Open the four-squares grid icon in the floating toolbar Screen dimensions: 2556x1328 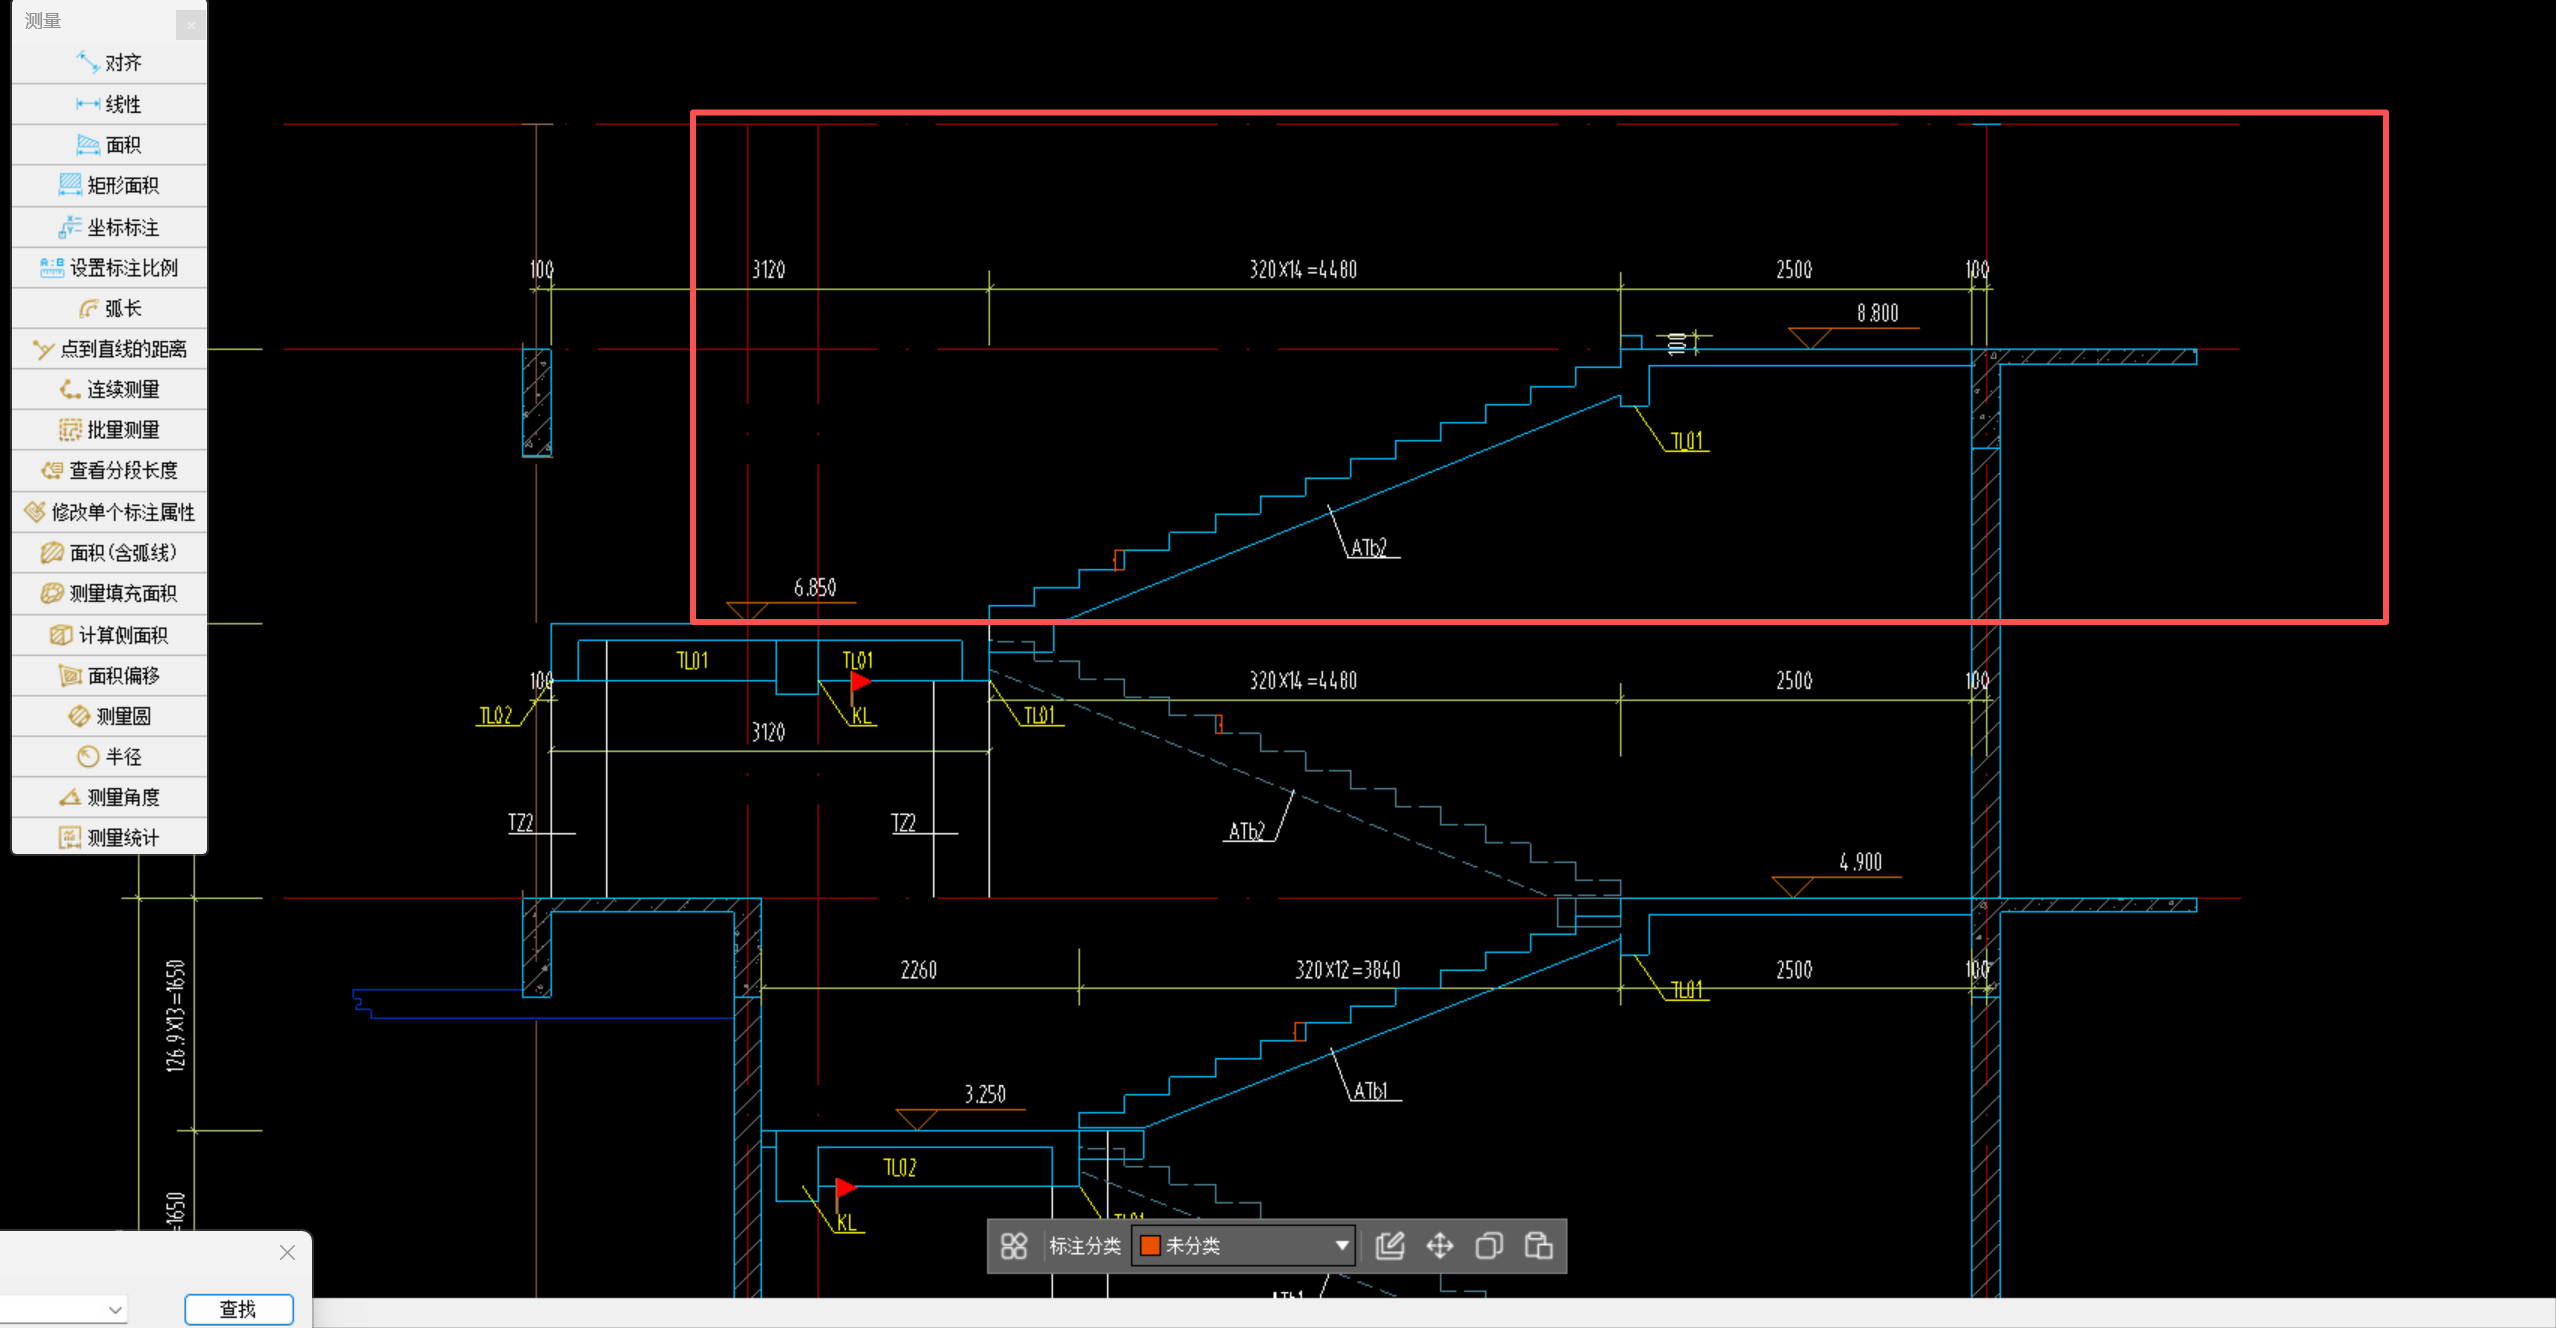(x=1013, y=1246)
